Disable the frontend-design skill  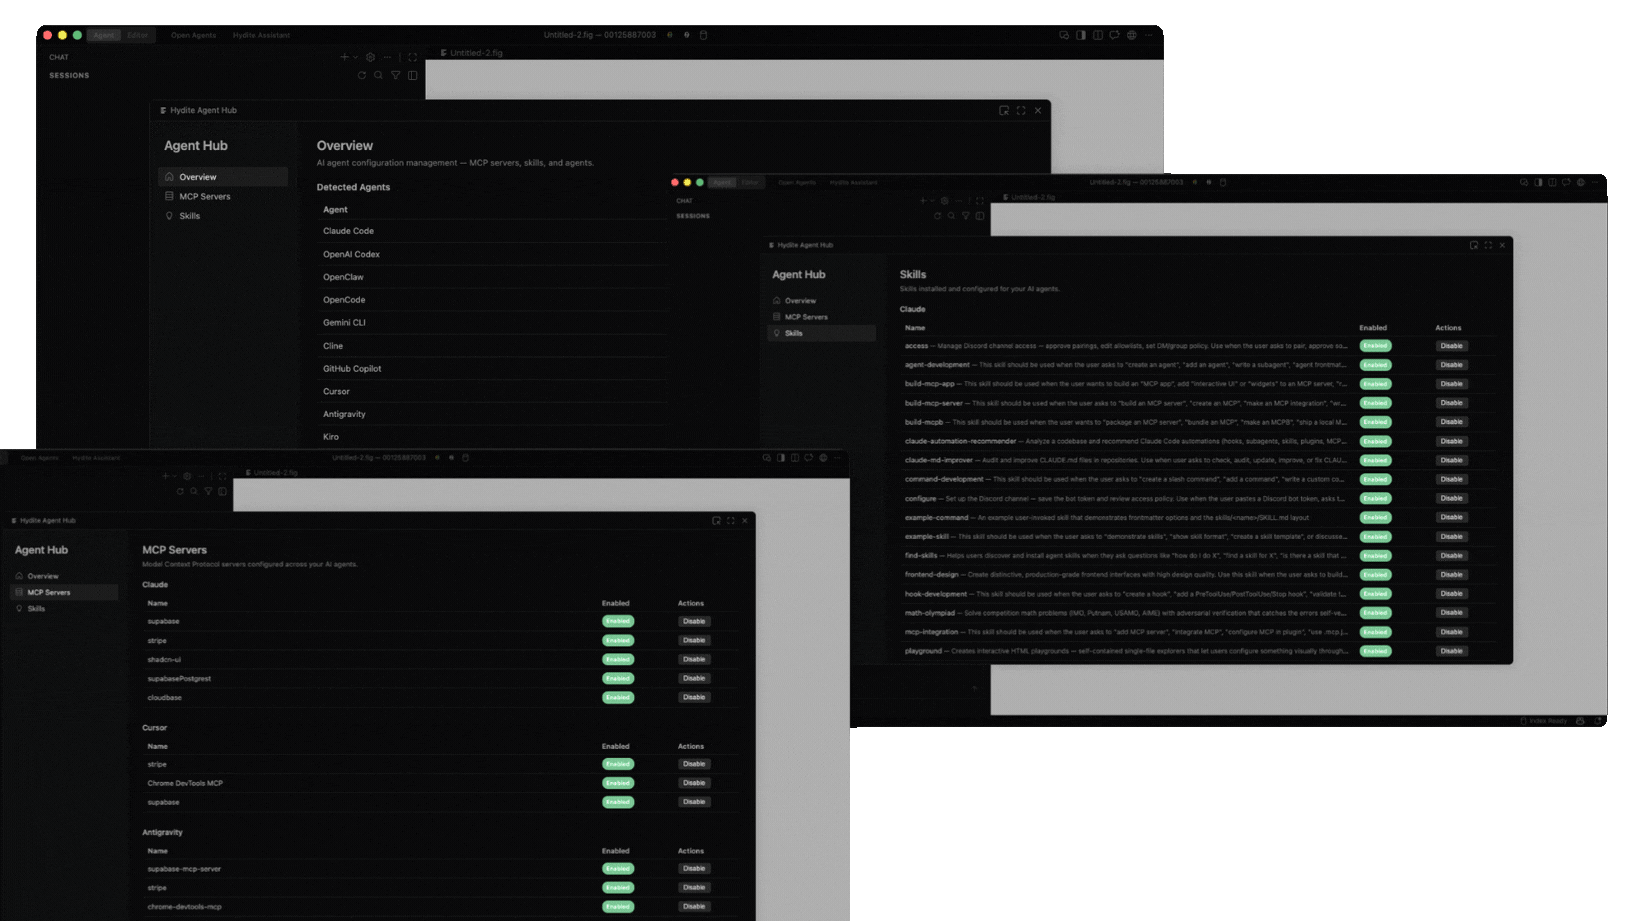(x=1451, y=575)
